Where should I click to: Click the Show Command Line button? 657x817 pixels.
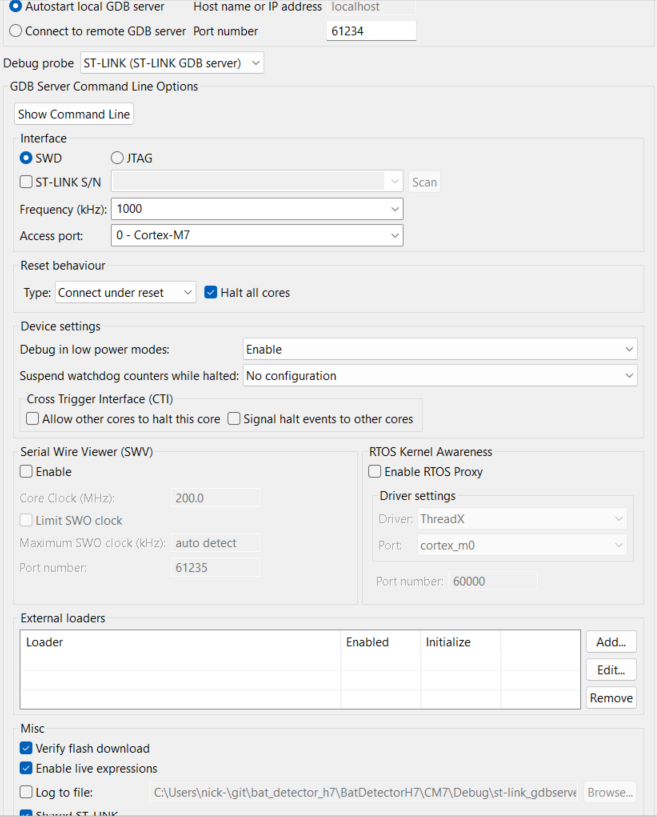(x=74, y=115)
